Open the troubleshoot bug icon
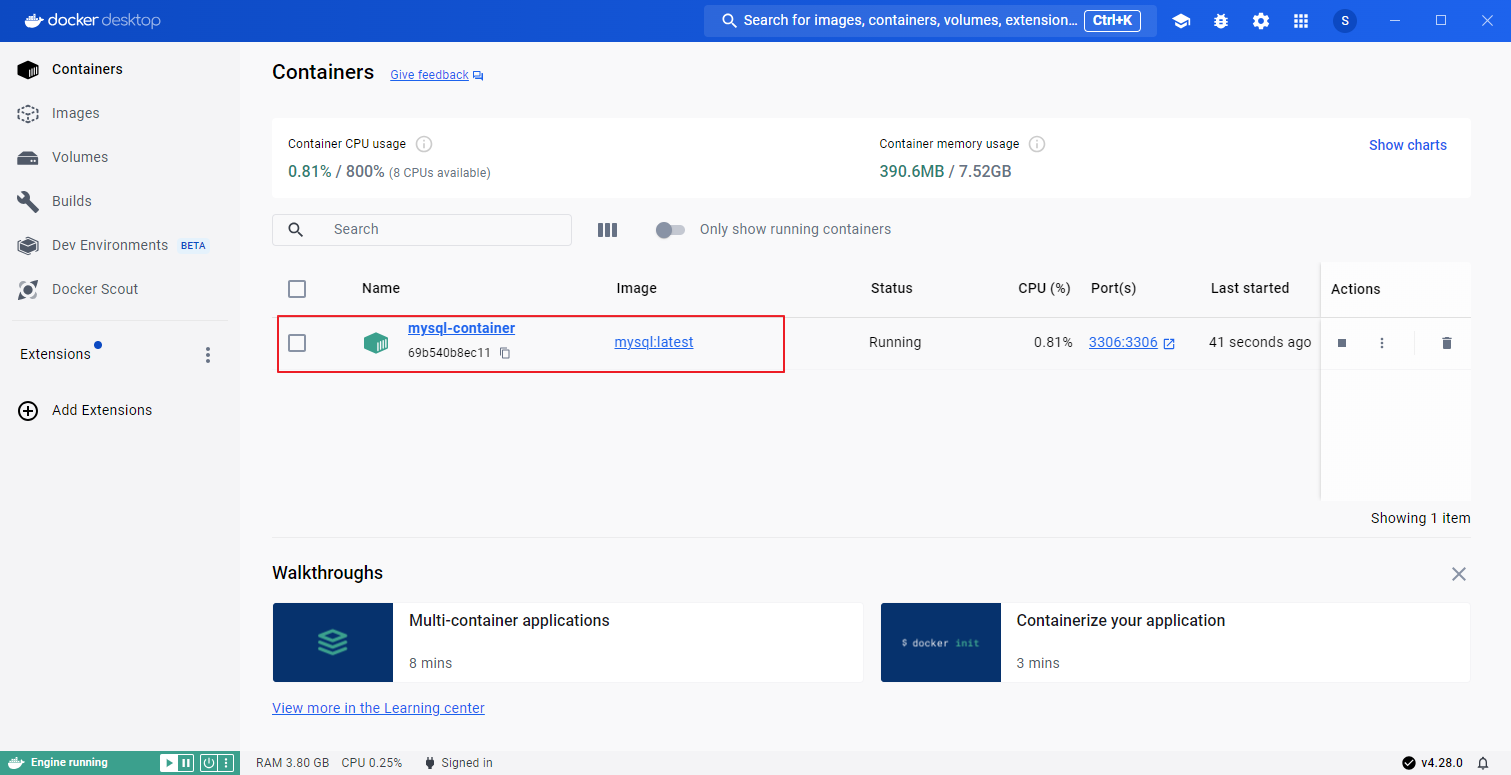The width and height of the screenshot is (1511, 775). coord(1221,21)
